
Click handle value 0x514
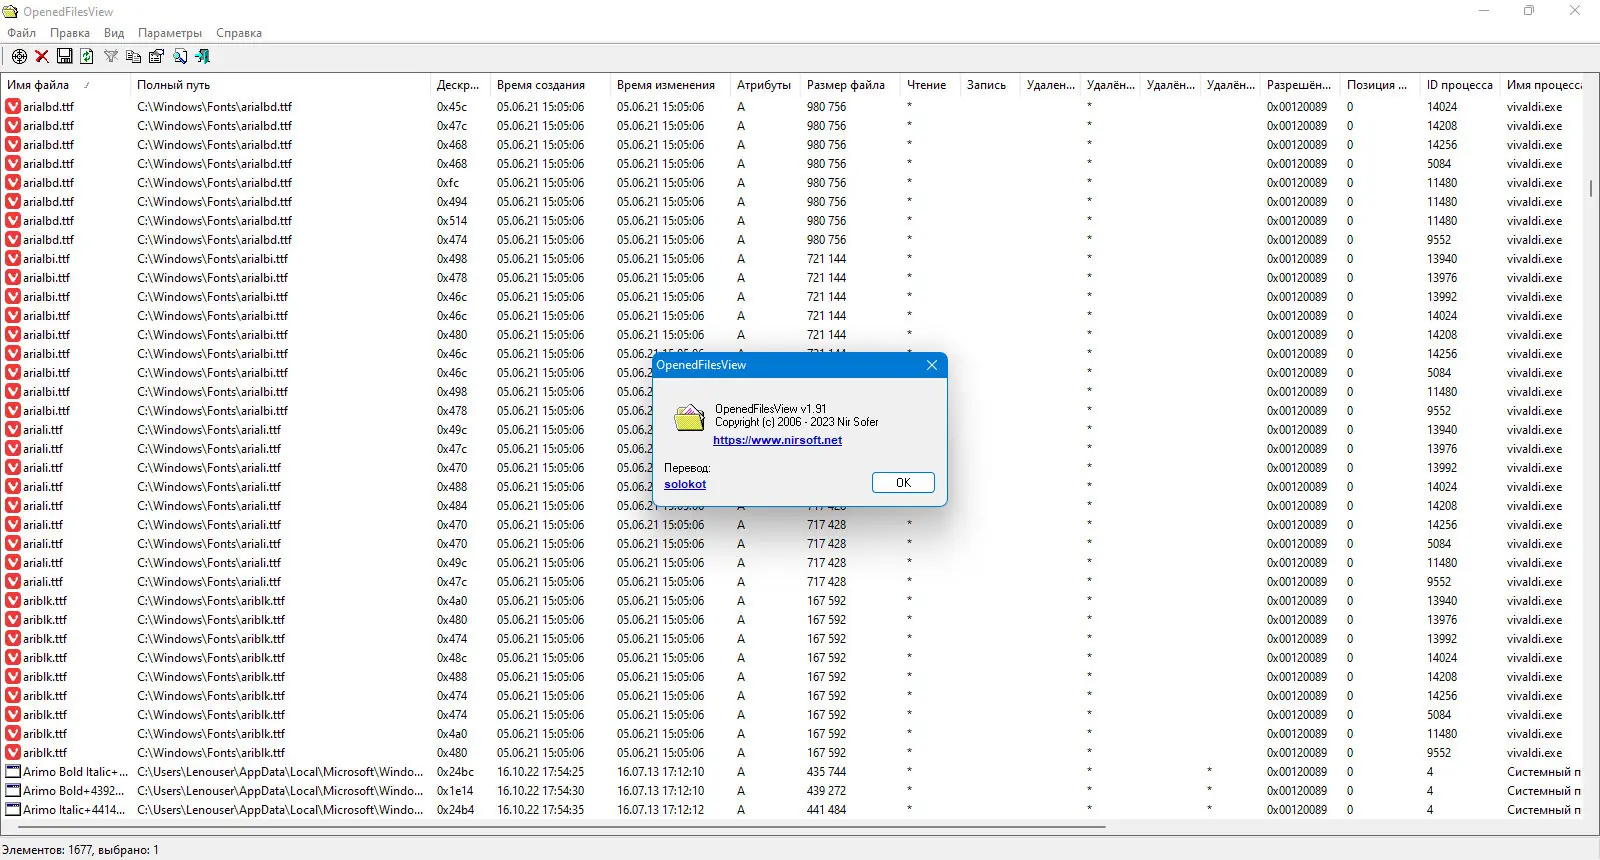point(452,221)
